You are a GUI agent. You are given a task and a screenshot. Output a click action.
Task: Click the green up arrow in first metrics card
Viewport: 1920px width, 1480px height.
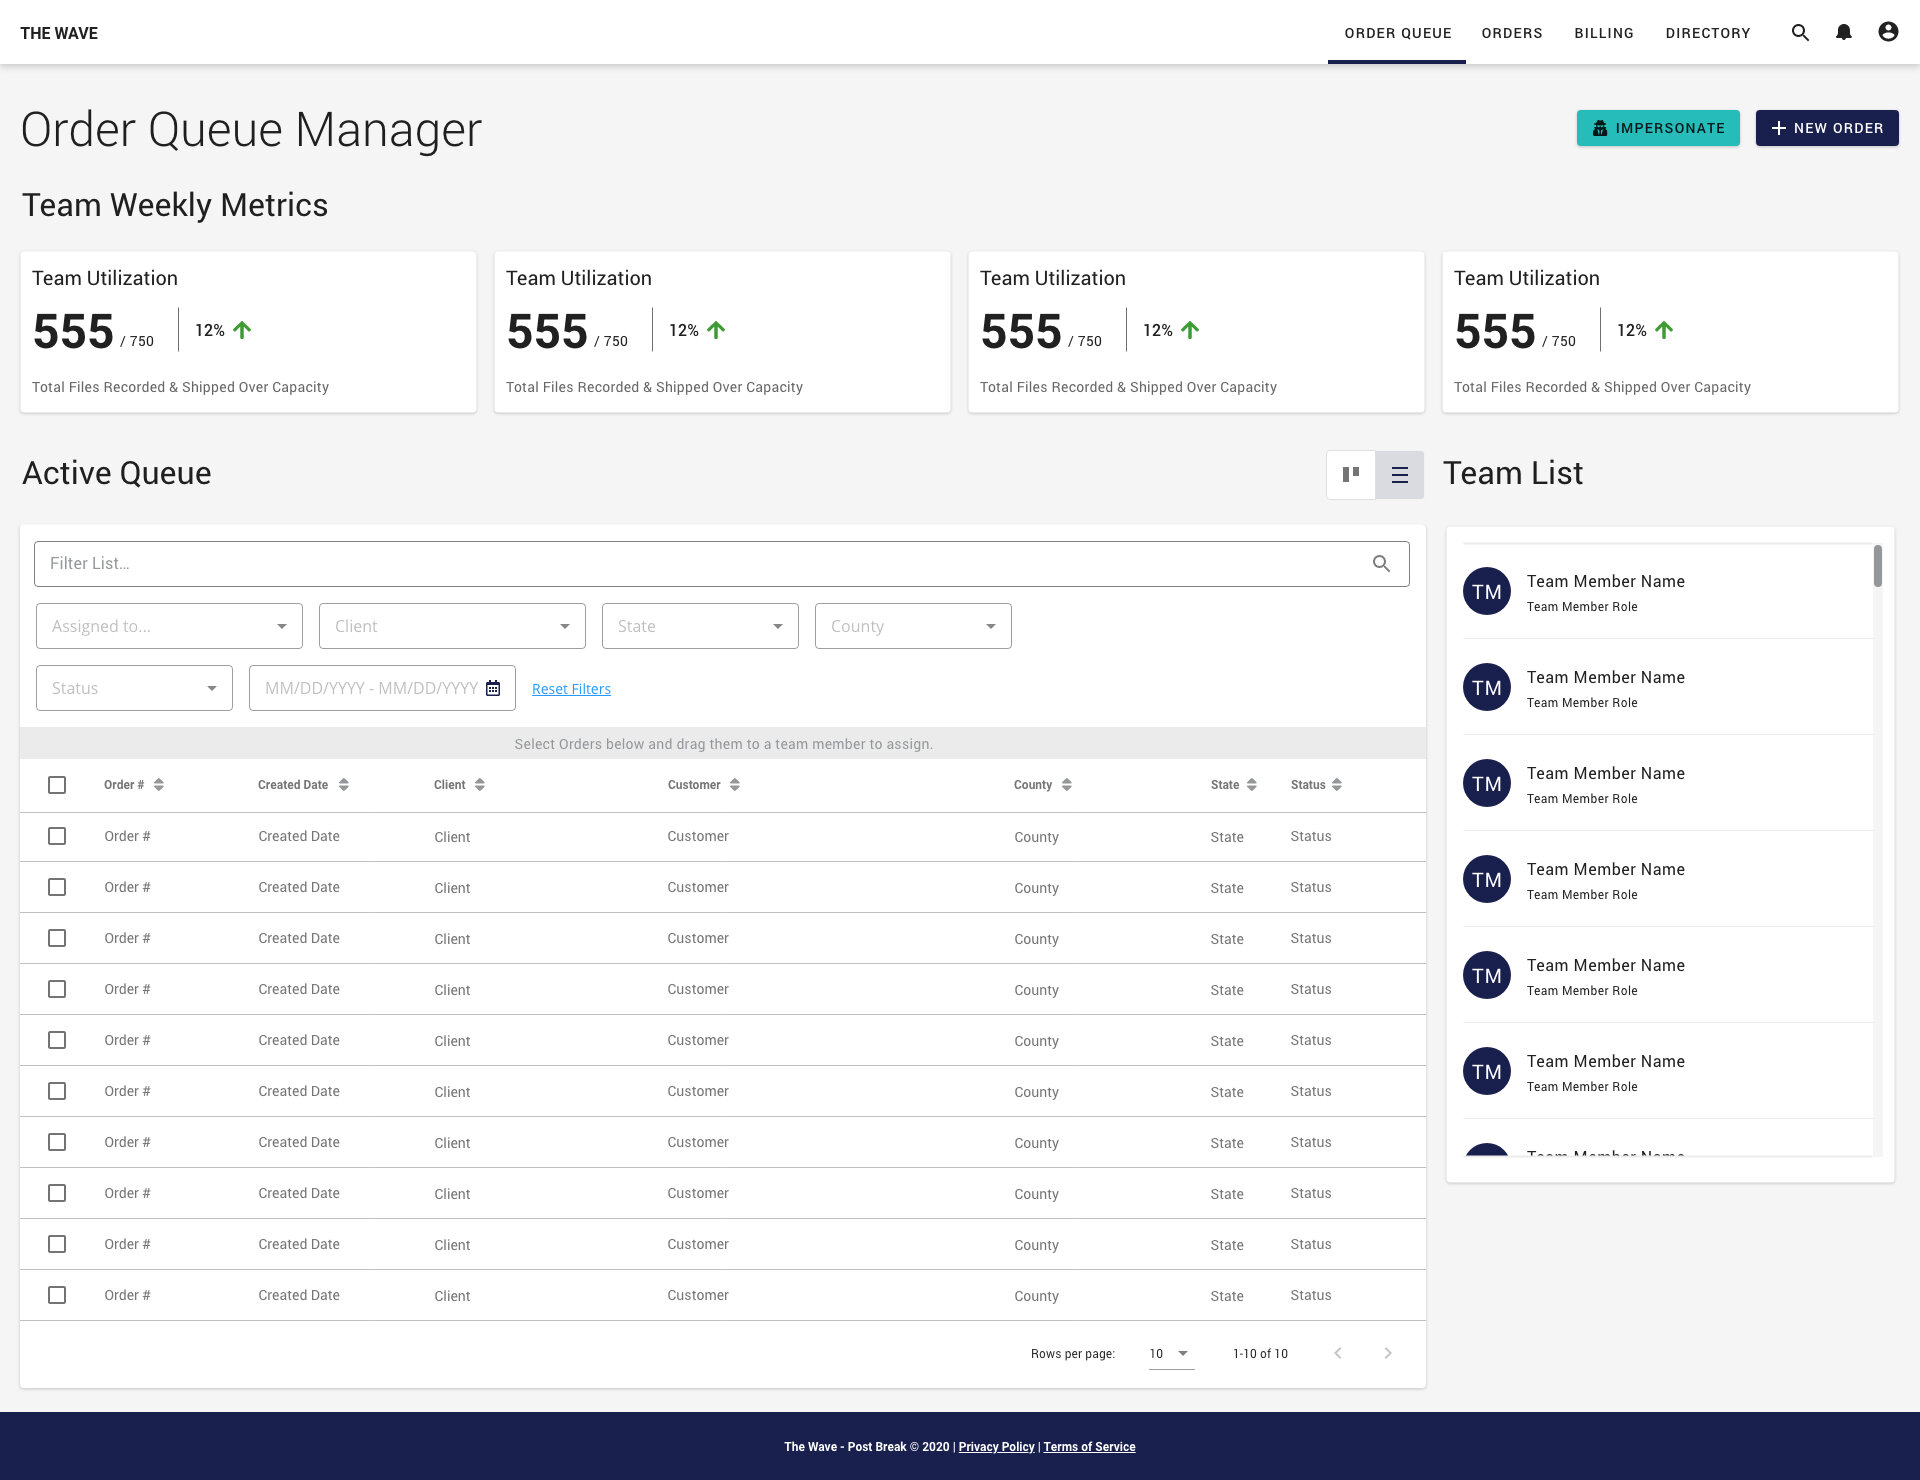coord(242,330)
